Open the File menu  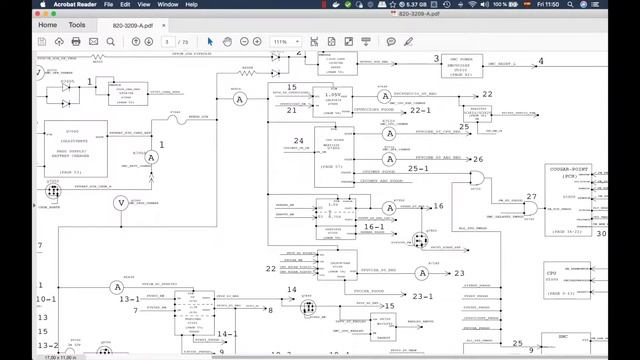(x=108, y=4)
